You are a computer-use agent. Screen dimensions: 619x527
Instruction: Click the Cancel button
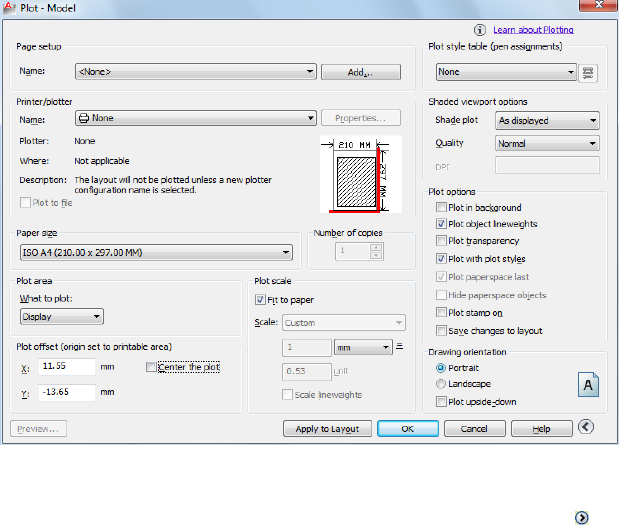coord(475,429)
